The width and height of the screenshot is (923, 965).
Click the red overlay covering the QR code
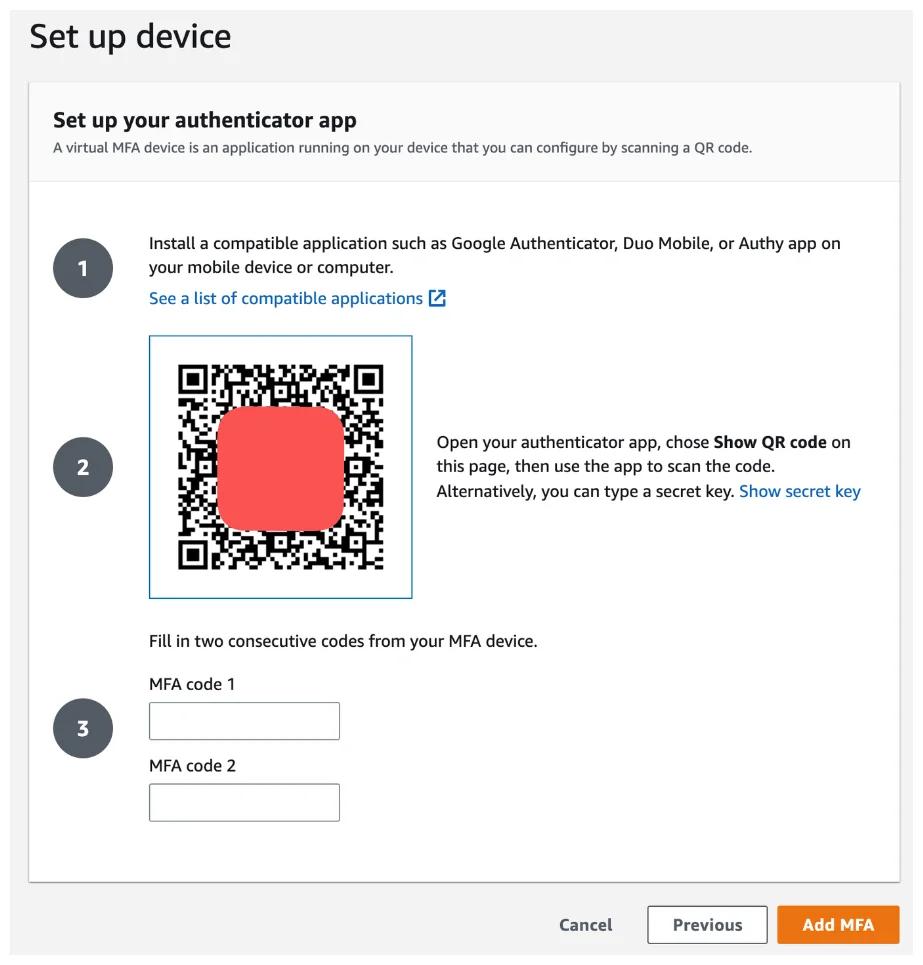coord(282,466)
